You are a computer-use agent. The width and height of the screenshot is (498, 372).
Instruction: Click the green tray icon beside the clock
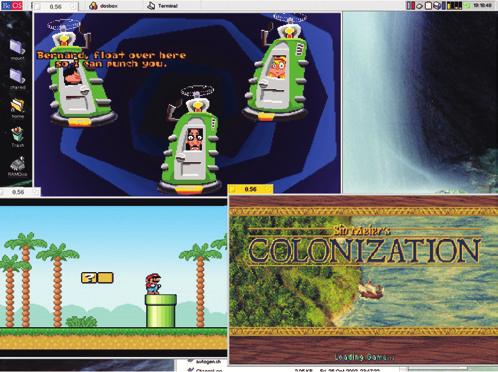click(x=467, y=6)
